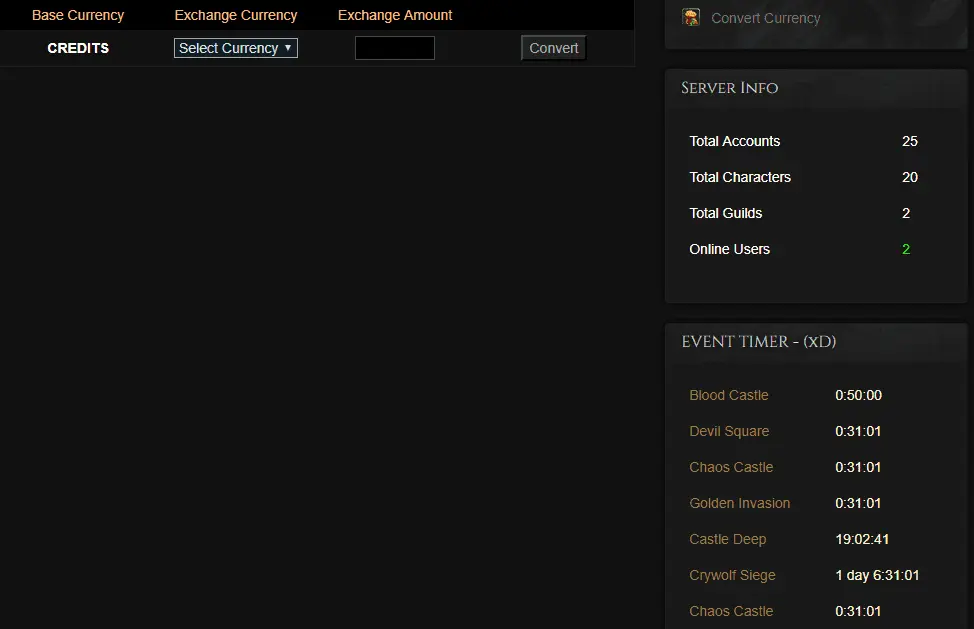Click the Total Accounts value 25
Viewport: 974px width, 629px height.
[x=909, y=141]
